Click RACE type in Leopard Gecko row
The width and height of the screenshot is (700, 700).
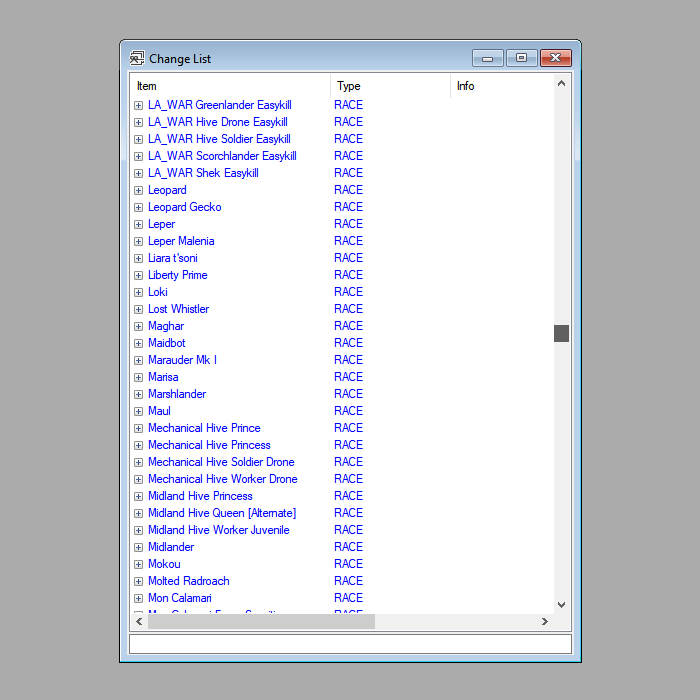click(x=348, y=207)
